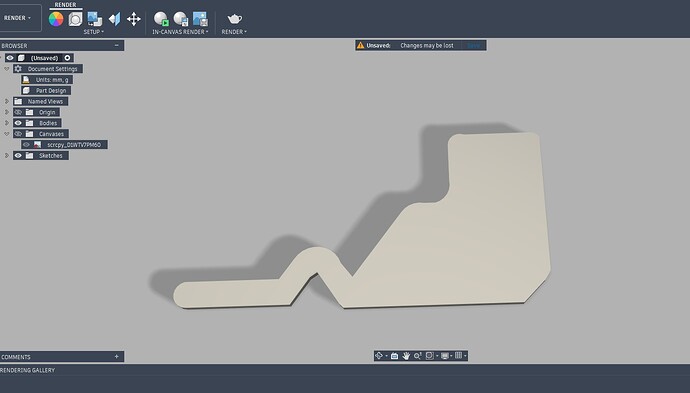Collapse the Canvases folder node
690x393 pixels.
[7, 134]
